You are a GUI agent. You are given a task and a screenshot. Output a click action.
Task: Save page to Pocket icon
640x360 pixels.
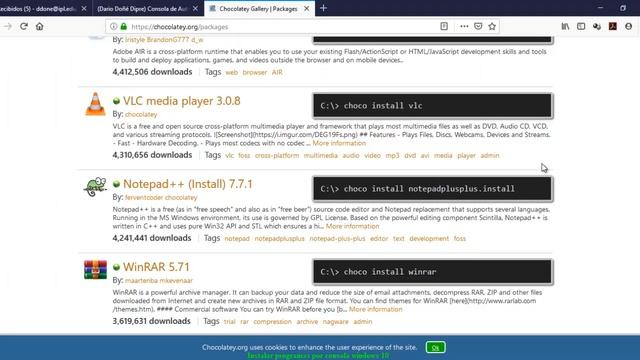(478, 27)
